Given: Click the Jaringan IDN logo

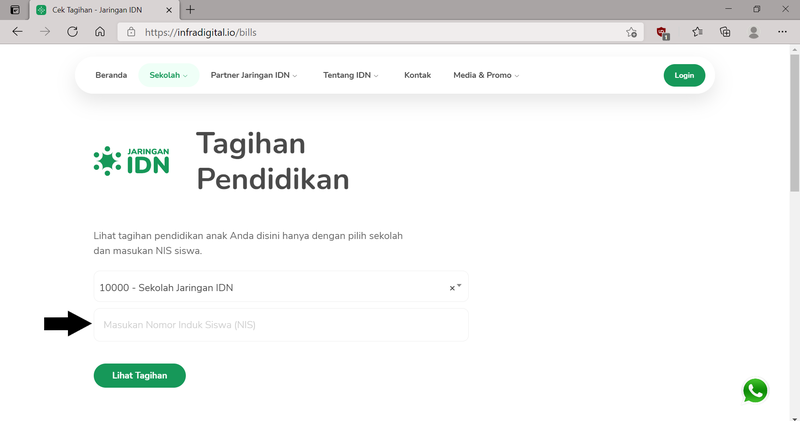Looking at the screenshot, I should (131, 161).
